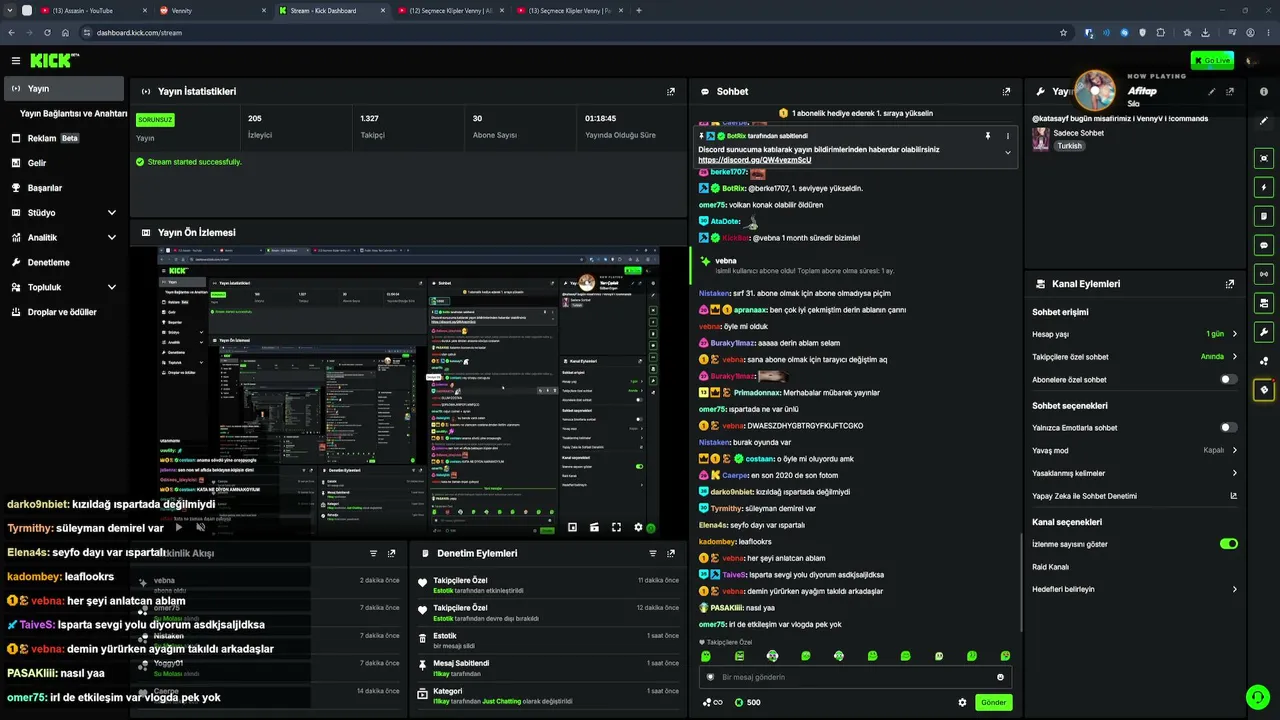Turn off İzlenme sayısını göster switch
This screenshot has width=1280, height=720.
click(1229, 544)
